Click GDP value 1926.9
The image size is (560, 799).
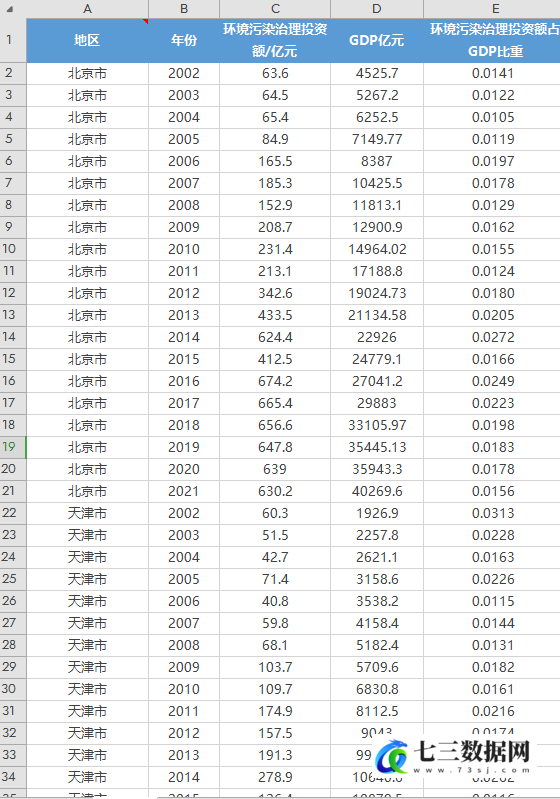tap(377, 513)
